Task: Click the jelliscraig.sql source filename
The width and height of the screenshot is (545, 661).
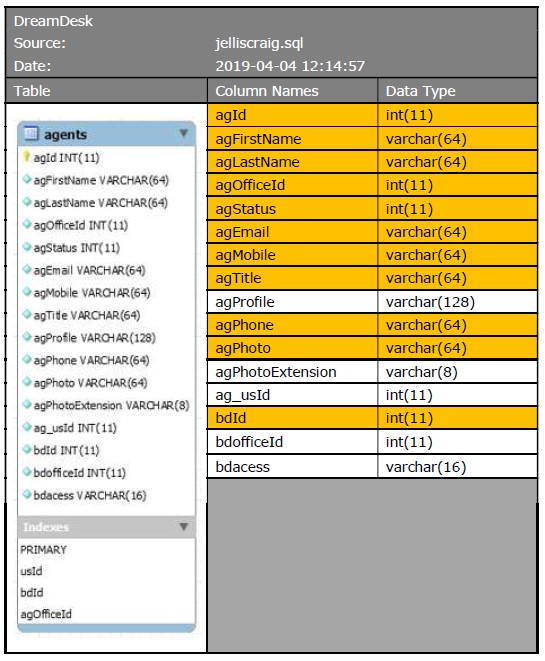Action: click(259, 43)
